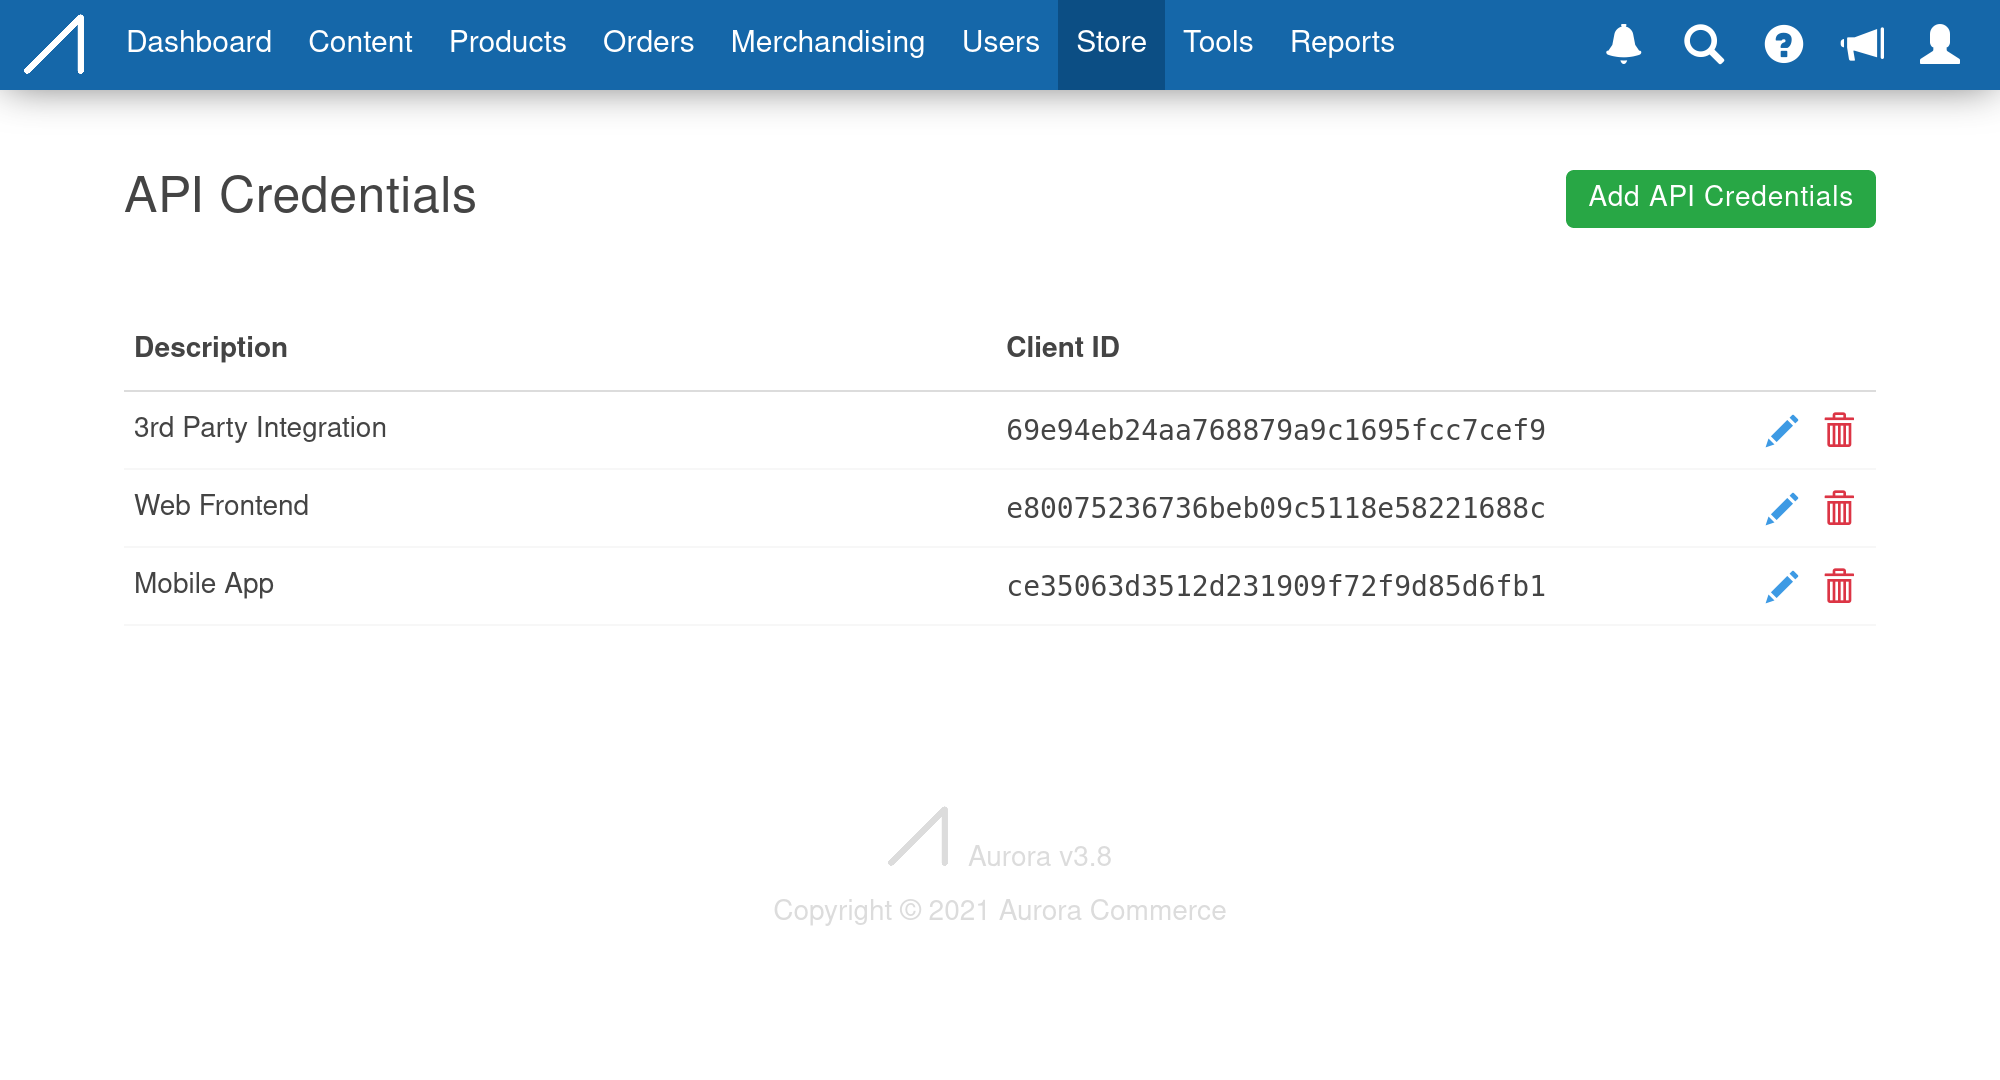The height and width of the screenshot is (1080, 2000).
Task: Delete 3rd Party Integration credentials
Action: click(x=1839, y=431)
